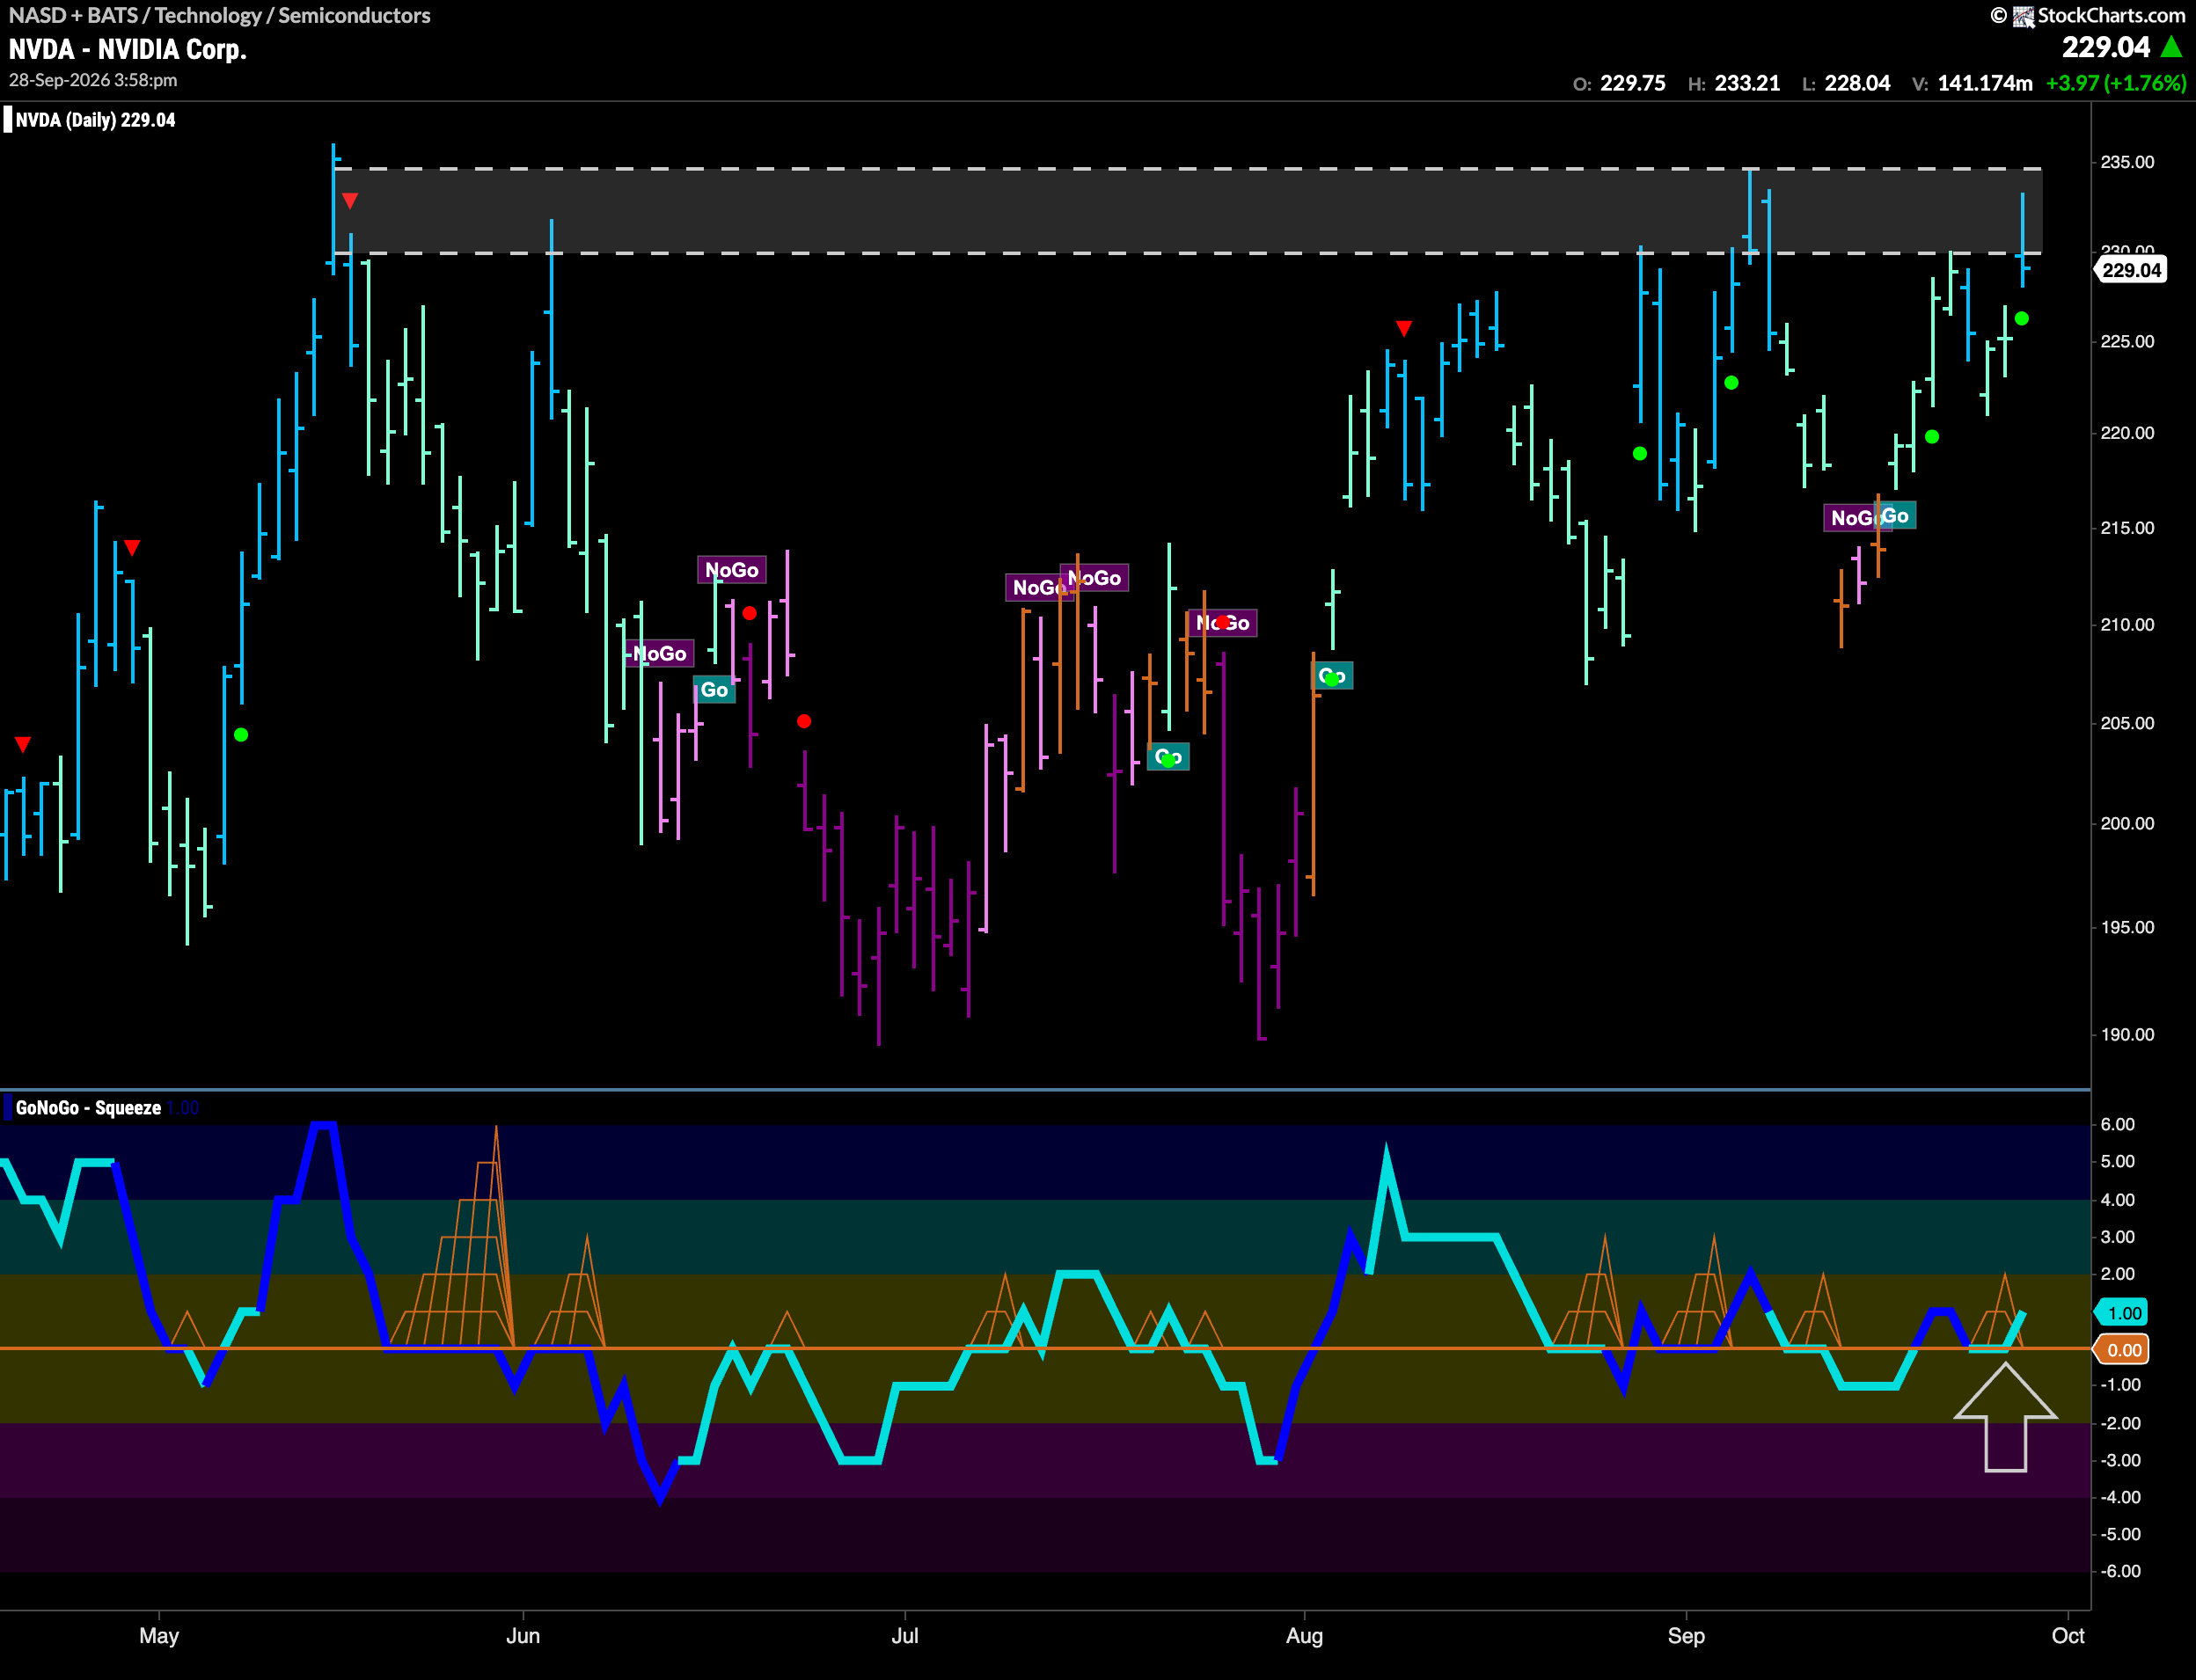
Task: Select the lower NoGo label in early June
Action: (660, 654)
